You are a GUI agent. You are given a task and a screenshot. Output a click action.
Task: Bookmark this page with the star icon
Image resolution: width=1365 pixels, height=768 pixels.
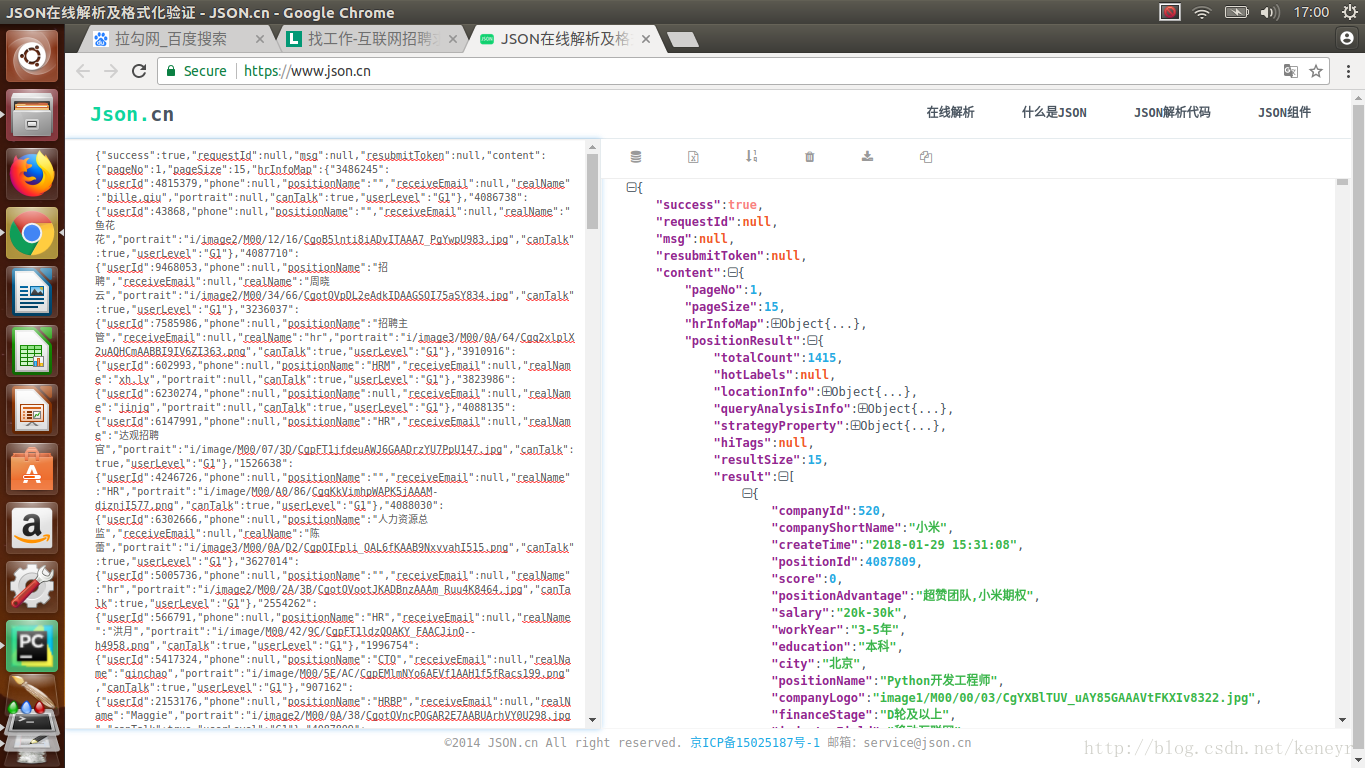tap(1316, 71)
